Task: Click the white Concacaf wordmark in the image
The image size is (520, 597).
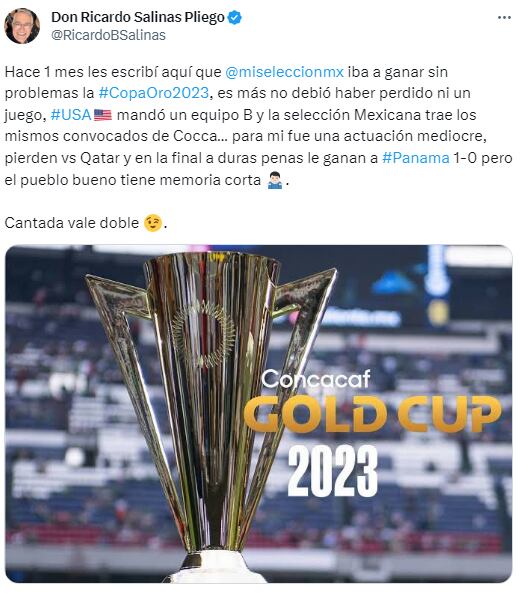Action: 316,379
